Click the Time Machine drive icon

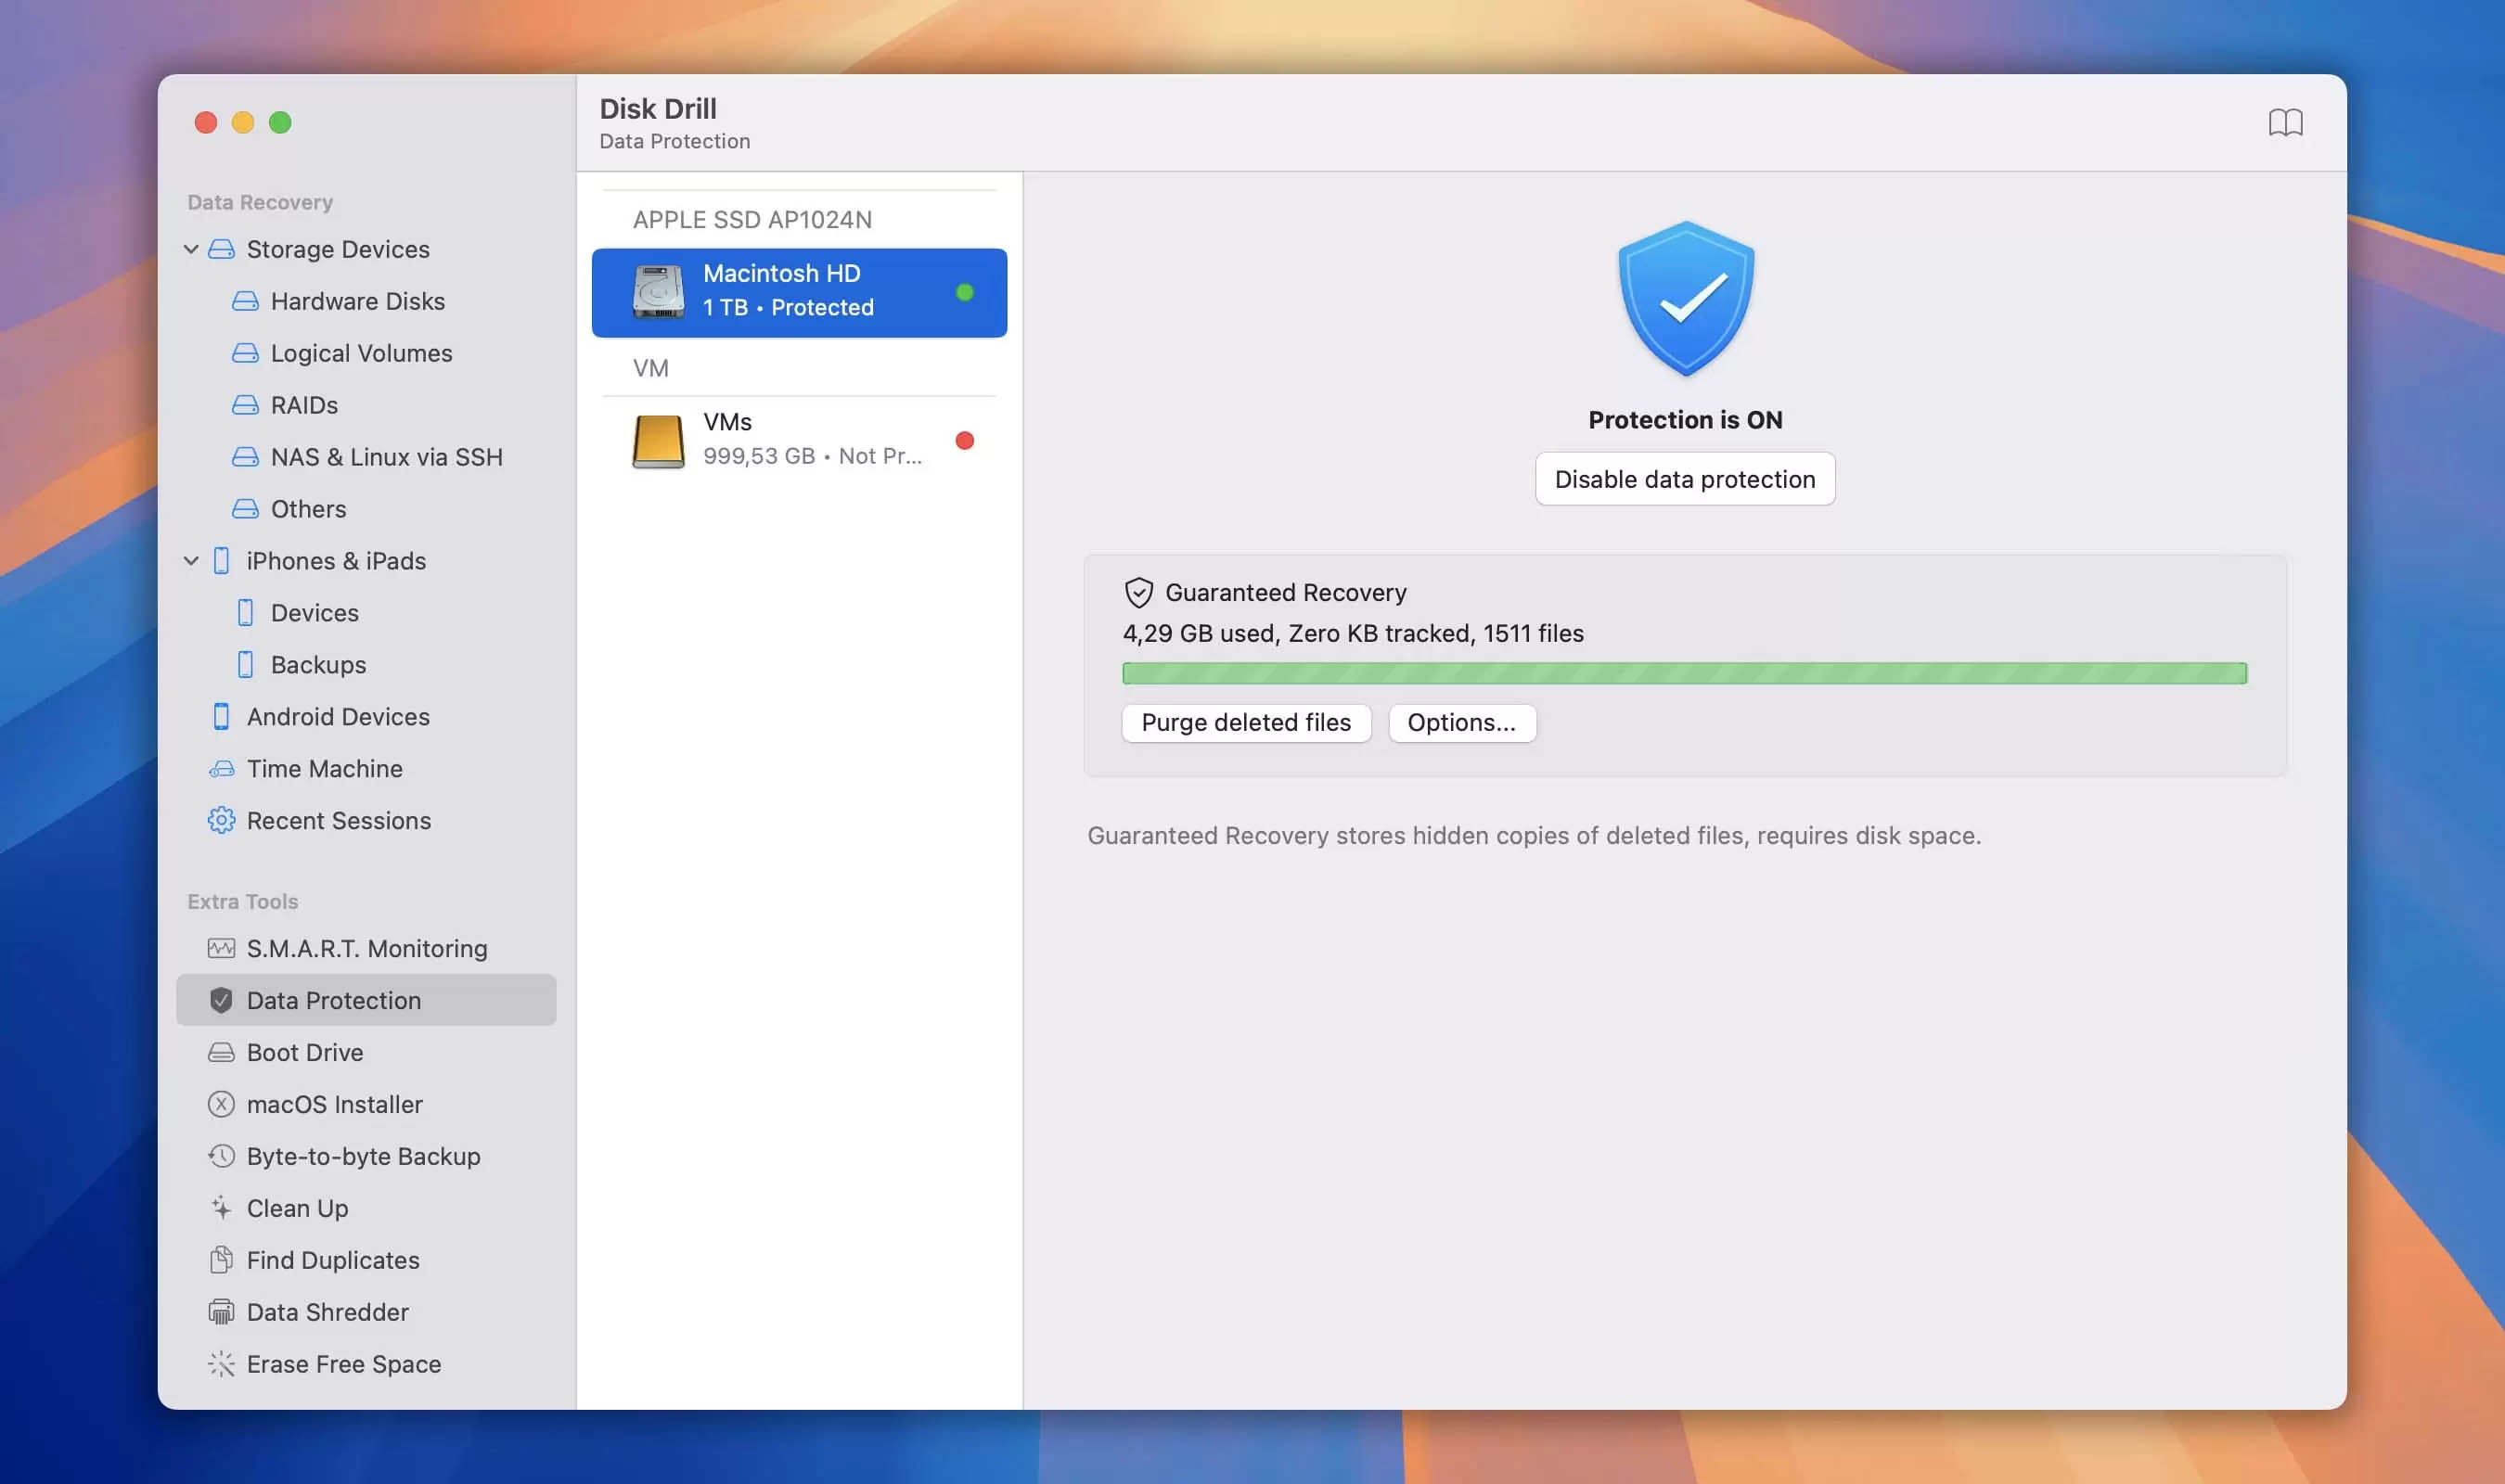[x=221, y=769]
